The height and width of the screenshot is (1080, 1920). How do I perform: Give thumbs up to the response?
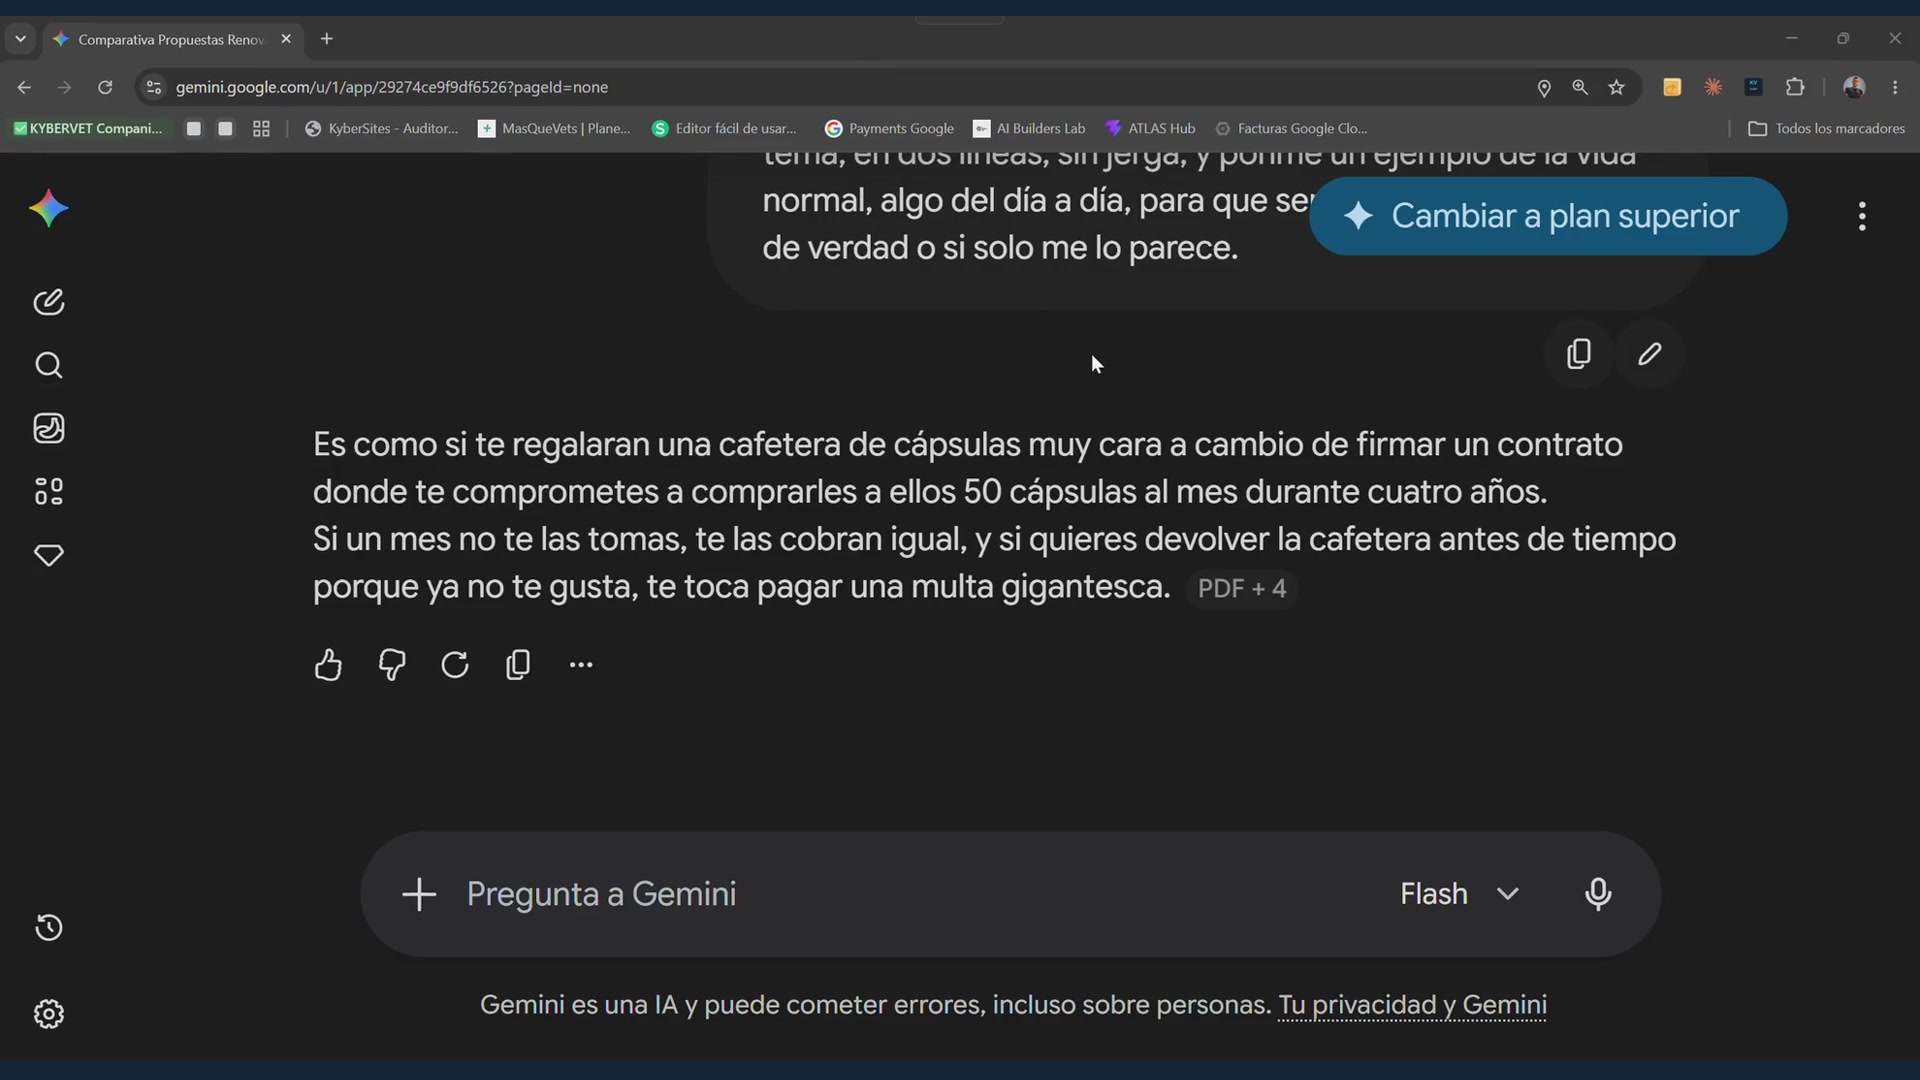coord(328,665)
